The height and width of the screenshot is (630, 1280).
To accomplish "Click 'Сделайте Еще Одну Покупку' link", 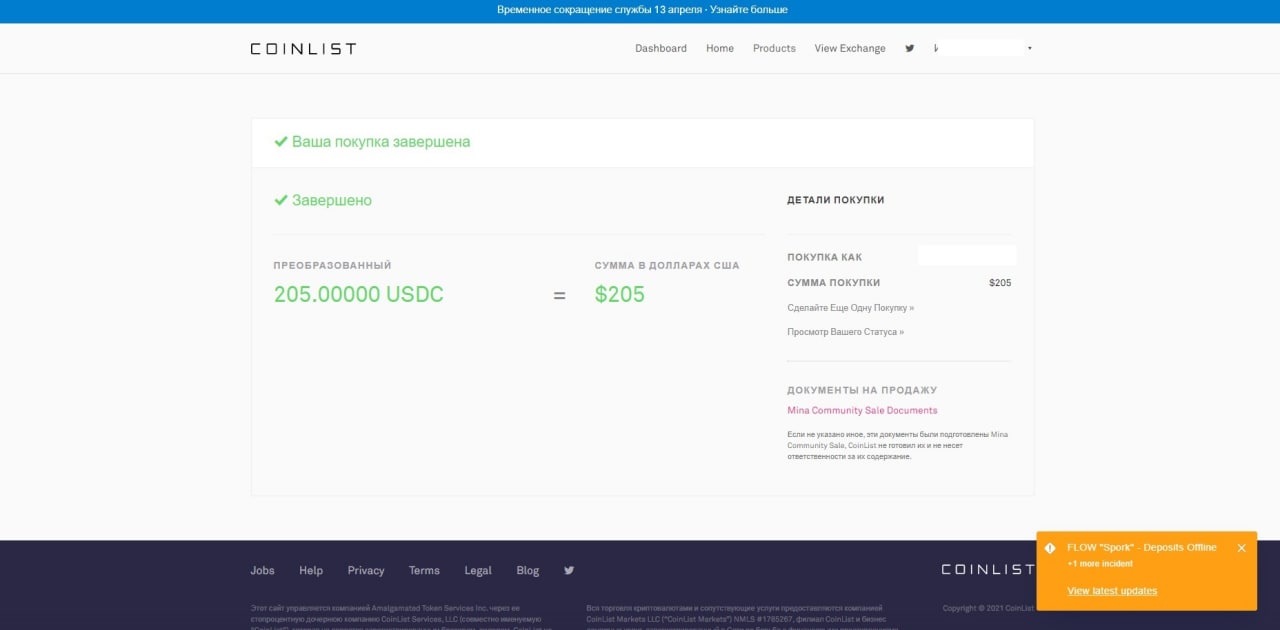I will (x=850, y=308).
